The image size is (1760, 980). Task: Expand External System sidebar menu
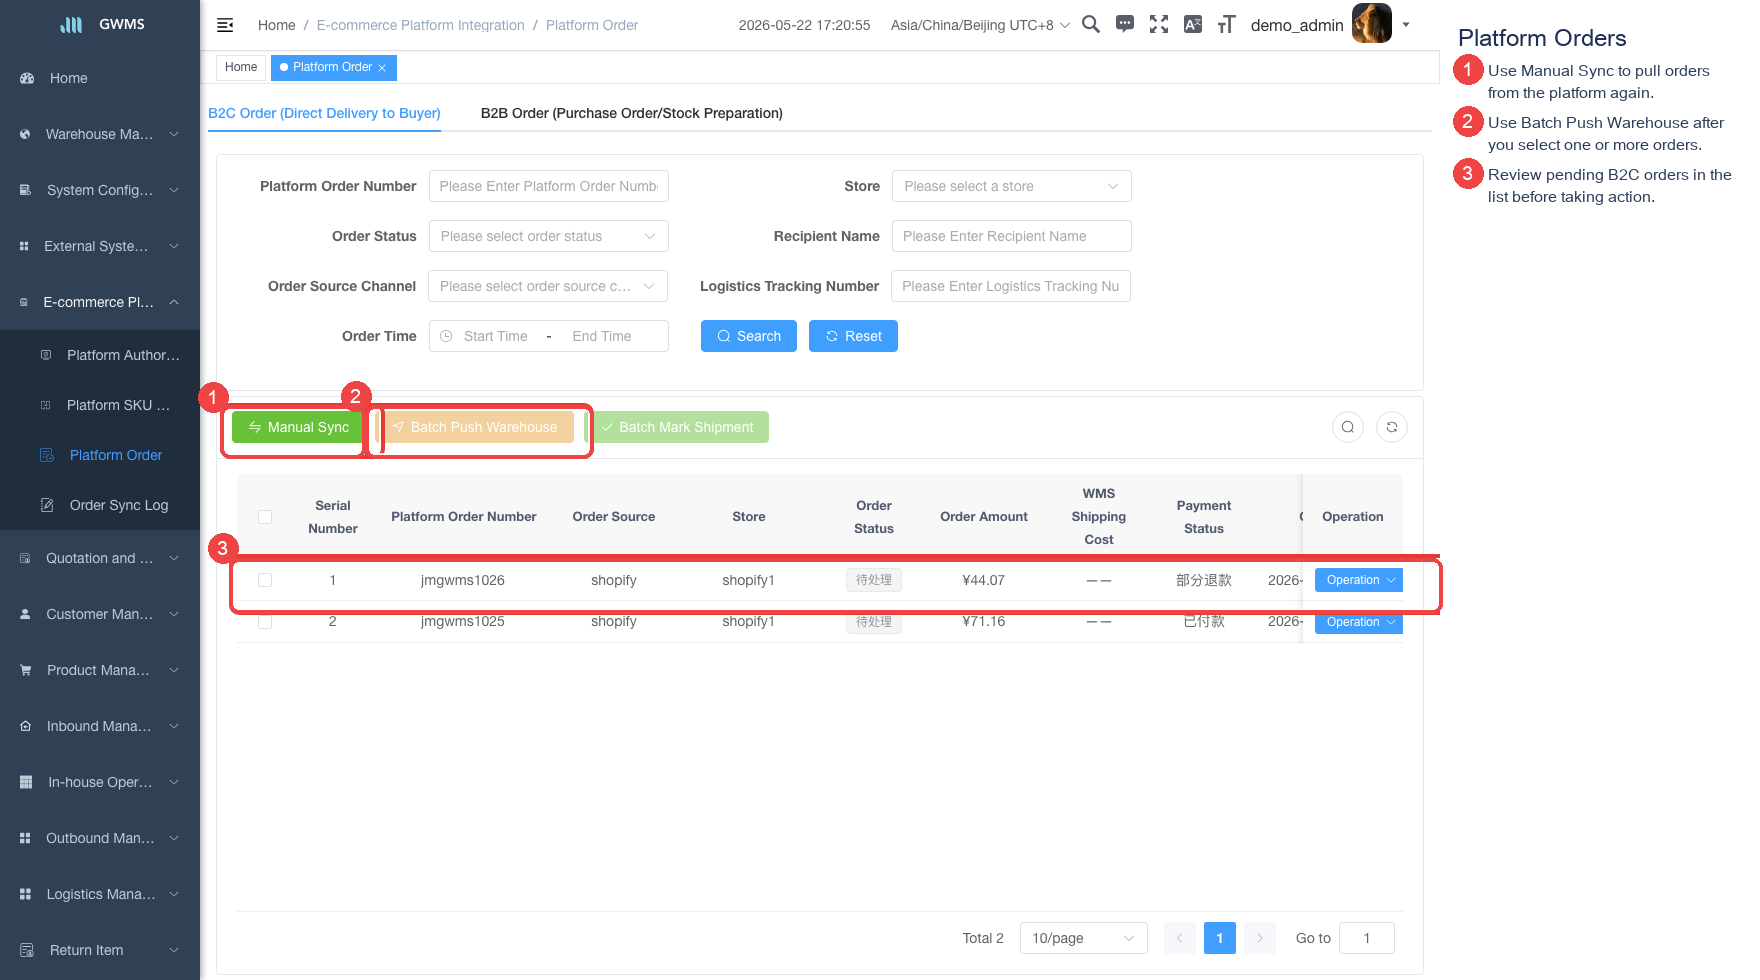click(100, 246)
